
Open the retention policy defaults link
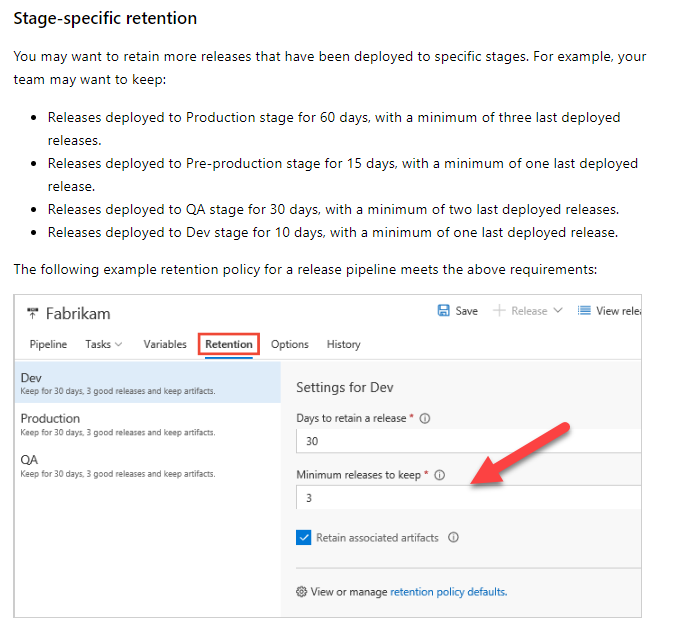click(448, 592)
